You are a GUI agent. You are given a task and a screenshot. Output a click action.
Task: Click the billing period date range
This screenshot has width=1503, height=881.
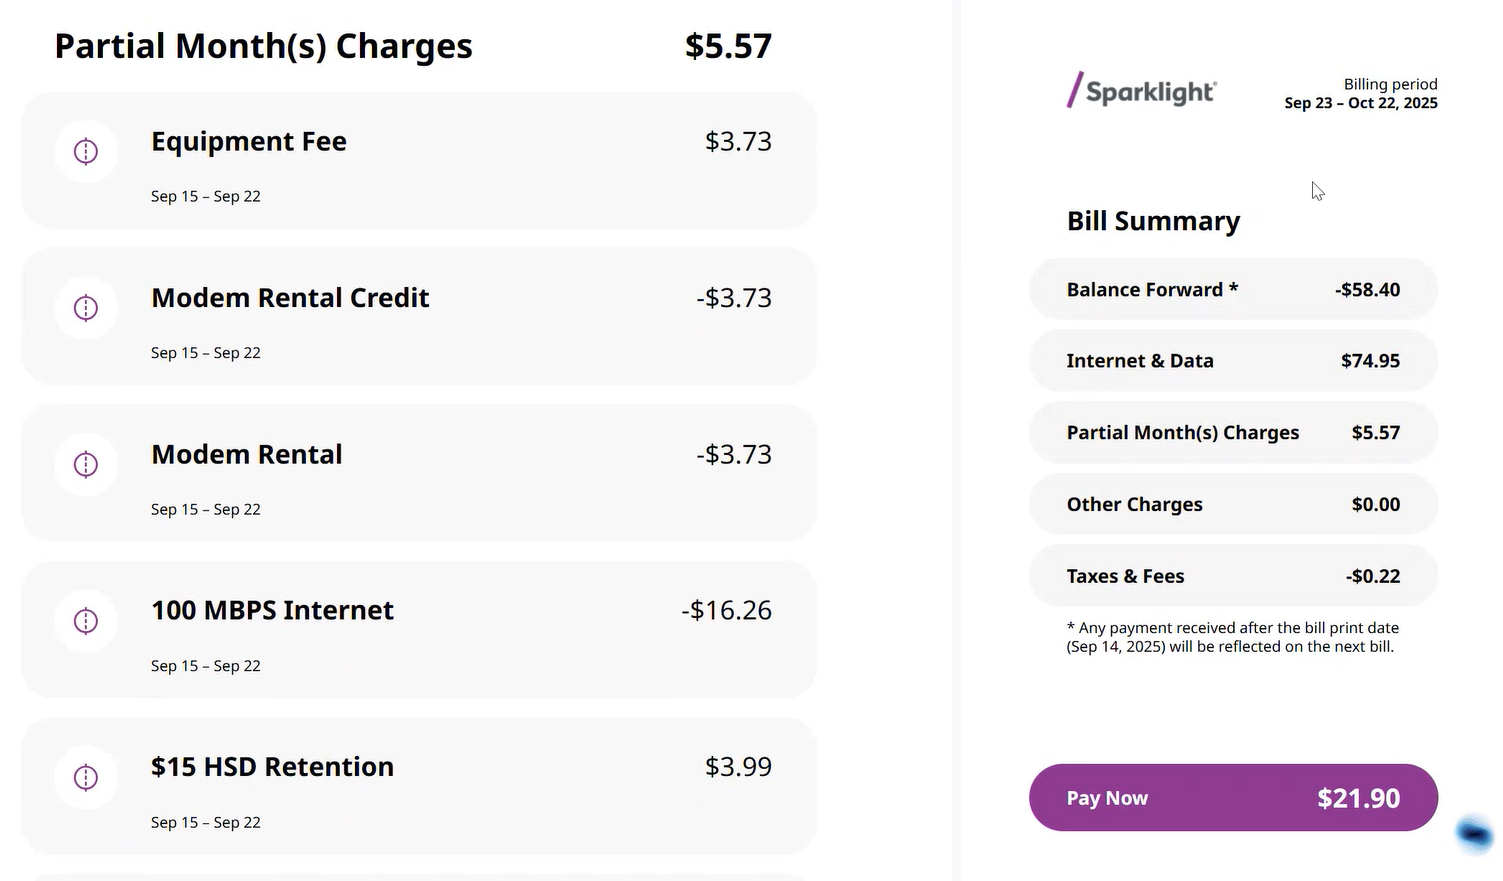[1361, 103]
